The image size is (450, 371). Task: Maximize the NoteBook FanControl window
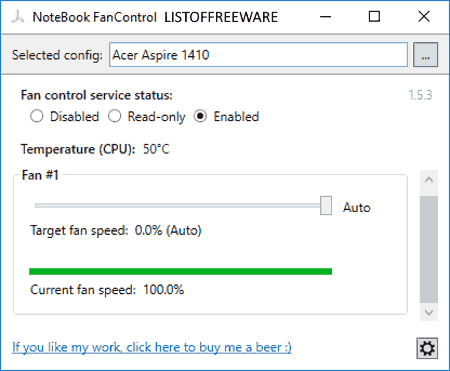click(374, 17)
